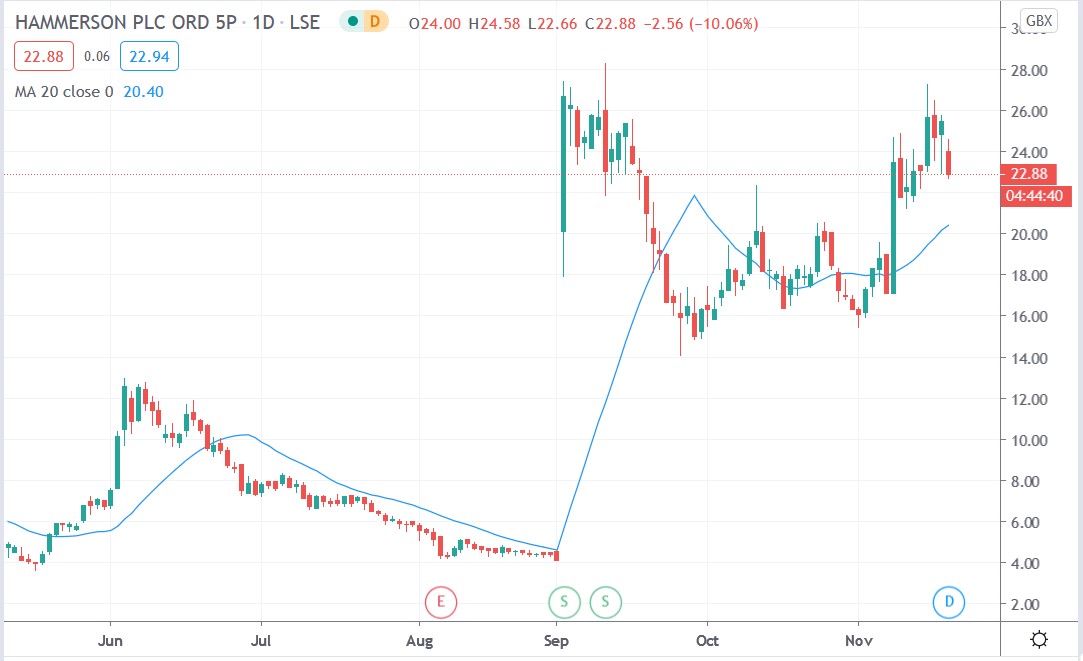Click the LSE exchange label
This screenshot has width=1083, height=661.
click(x=305, y=22)
